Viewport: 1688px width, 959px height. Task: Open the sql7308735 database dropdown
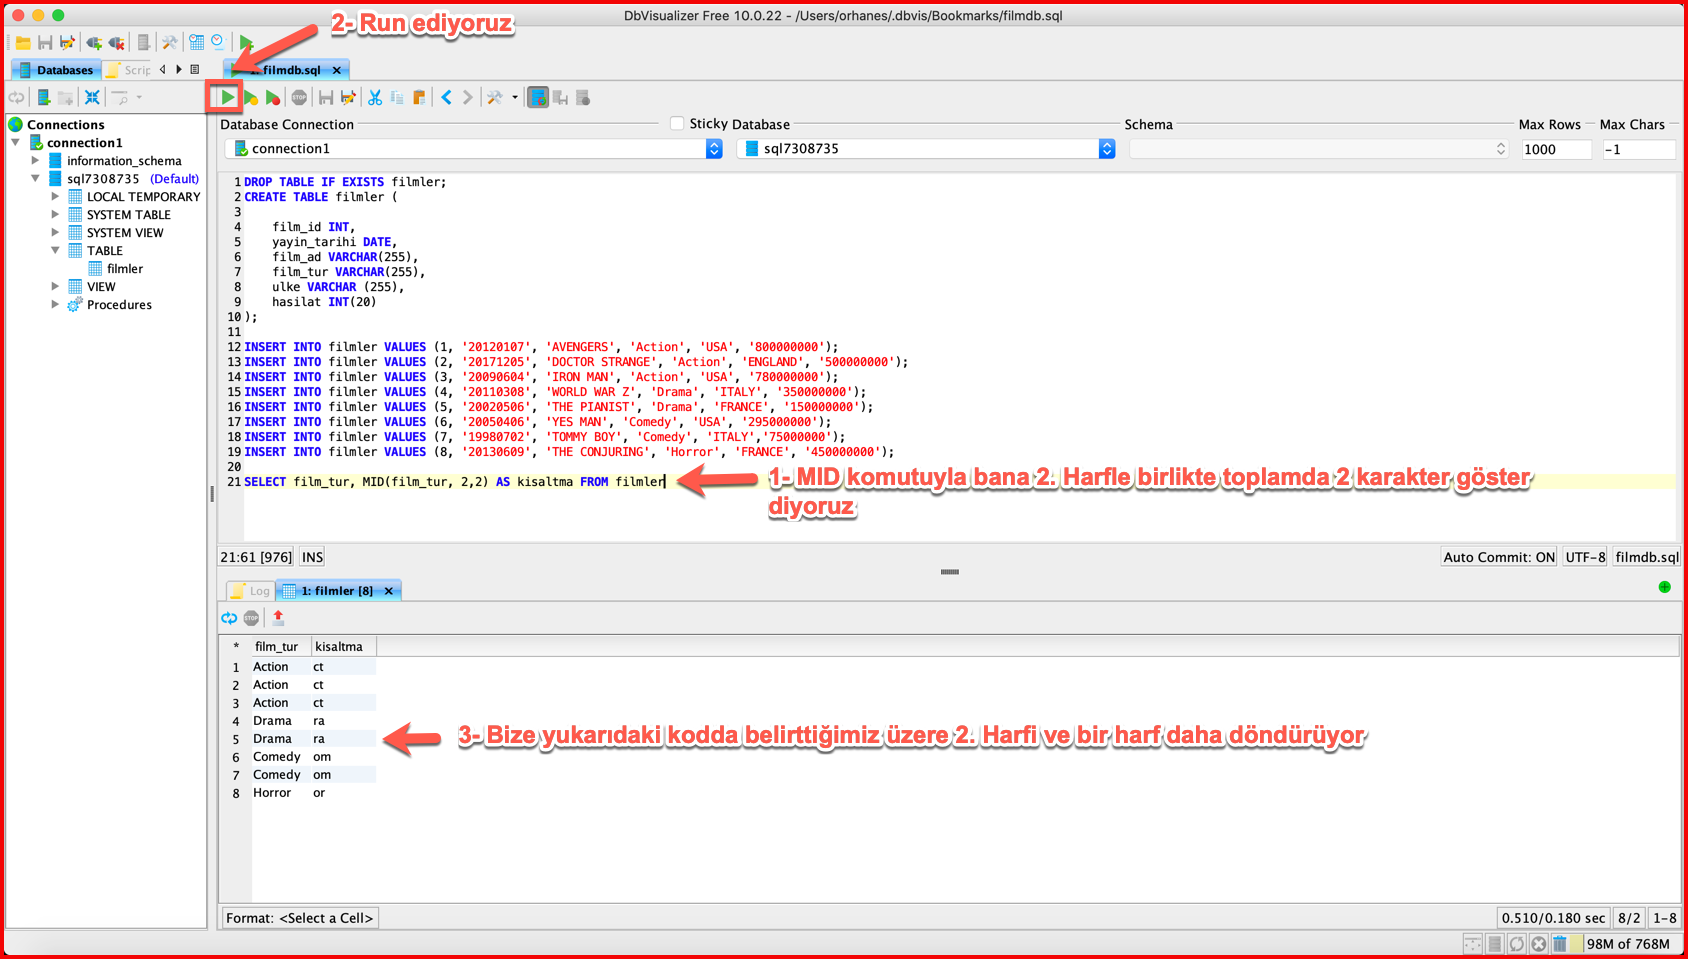click(x=926, y=149)
